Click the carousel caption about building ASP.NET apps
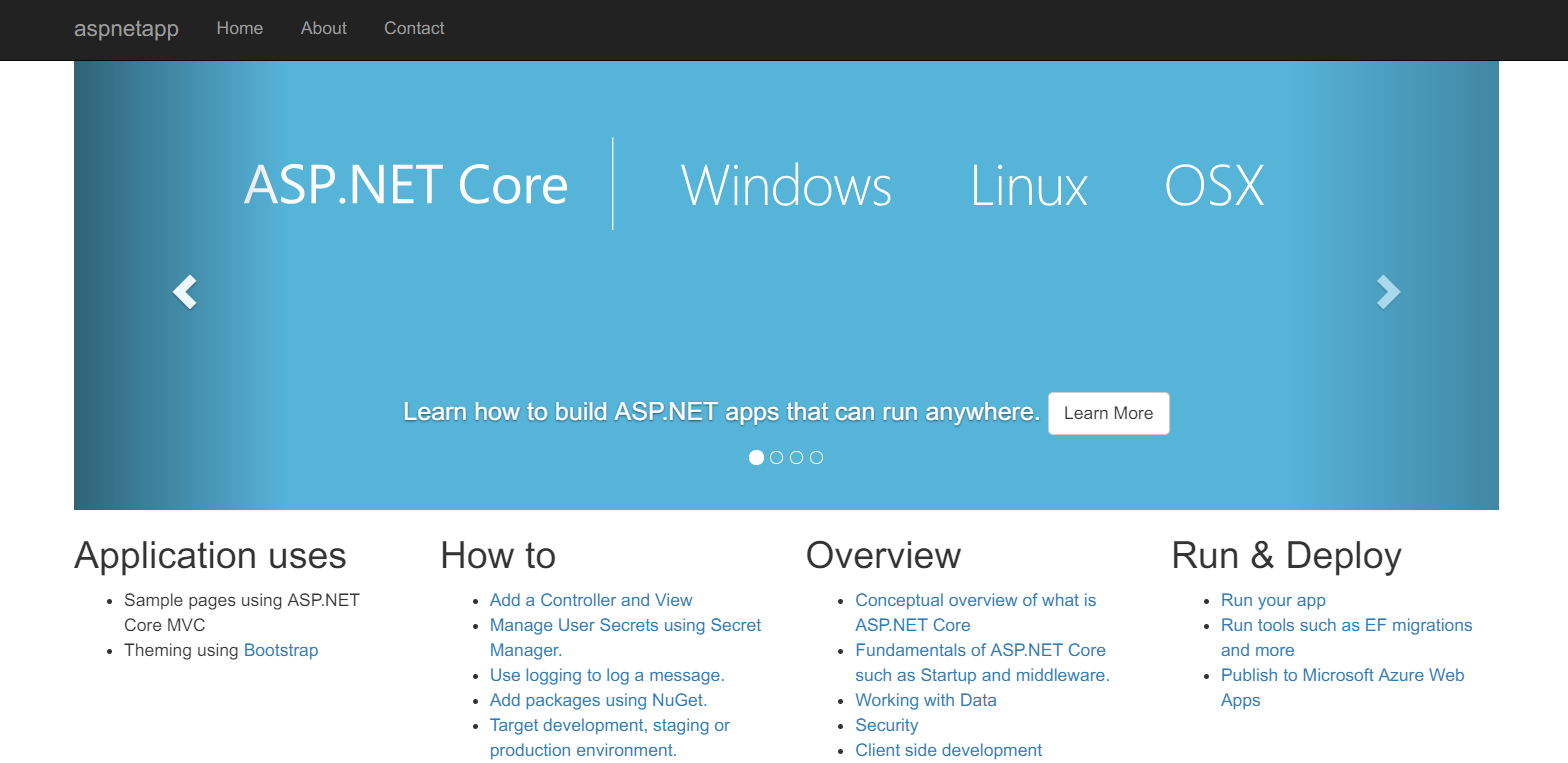The width and height of the screenshot is (1568, 763). tap(722, 412)
